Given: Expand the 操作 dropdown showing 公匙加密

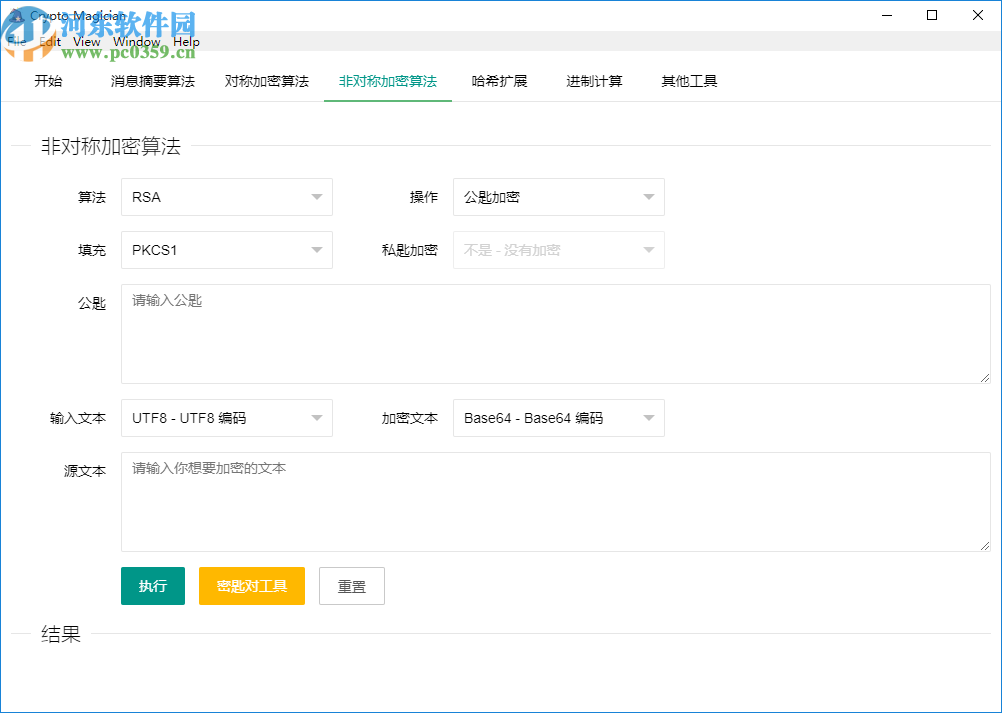Looking at the screenshot, I should point(558,197).
